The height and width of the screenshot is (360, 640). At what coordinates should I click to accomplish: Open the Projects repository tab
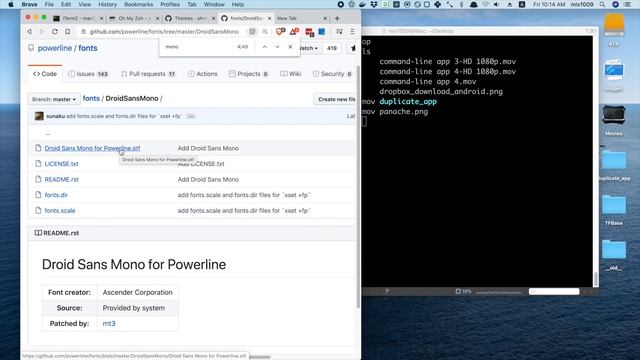click(x=248, y=74)
